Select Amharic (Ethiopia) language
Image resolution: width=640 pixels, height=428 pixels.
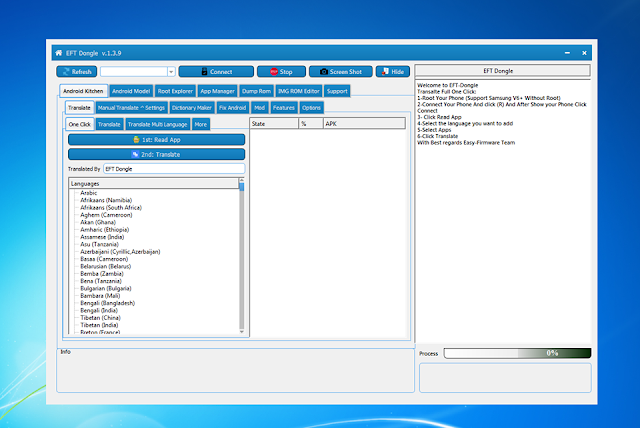(104, 229)
